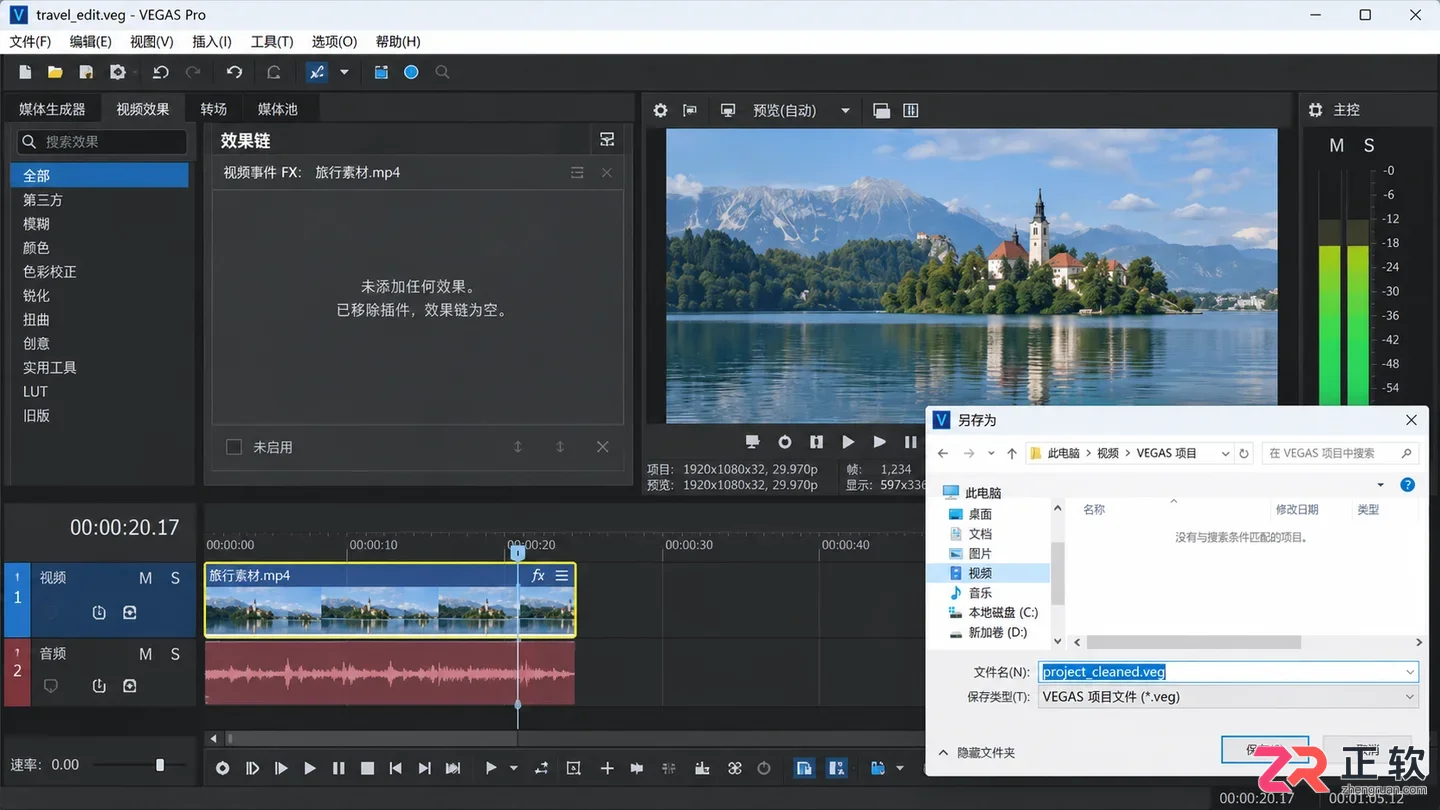Expand the address bar path dropdown
Screen dimensions: 1440x810
pos(1225,453)
